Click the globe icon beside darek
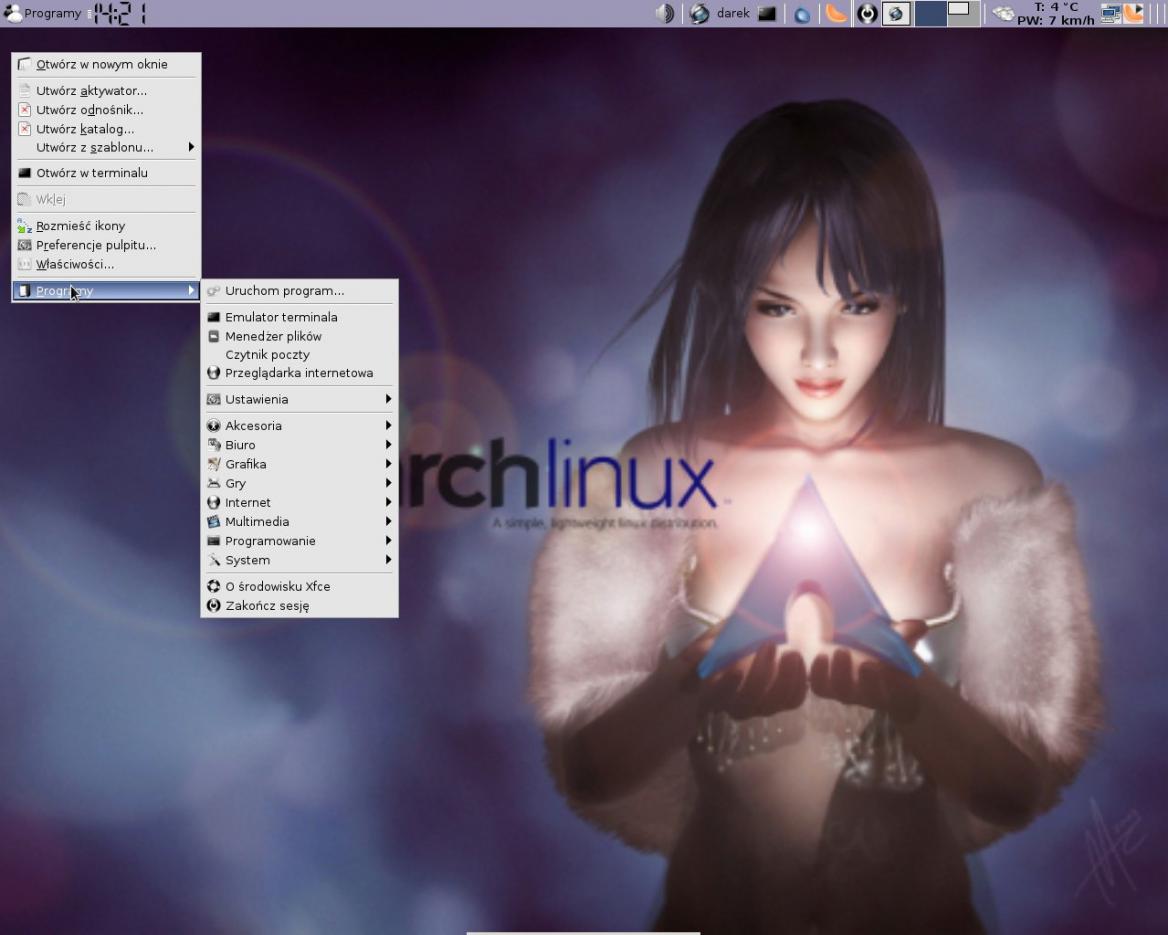The width and height of the screenshot is (1168, 935). click(700, 14)
